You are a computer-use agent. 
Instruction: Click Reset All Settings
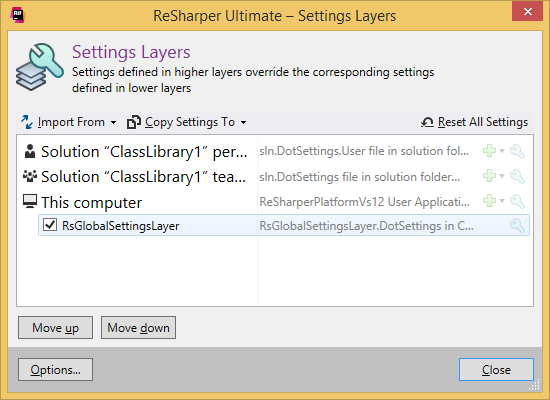click(x=474, y=122)
